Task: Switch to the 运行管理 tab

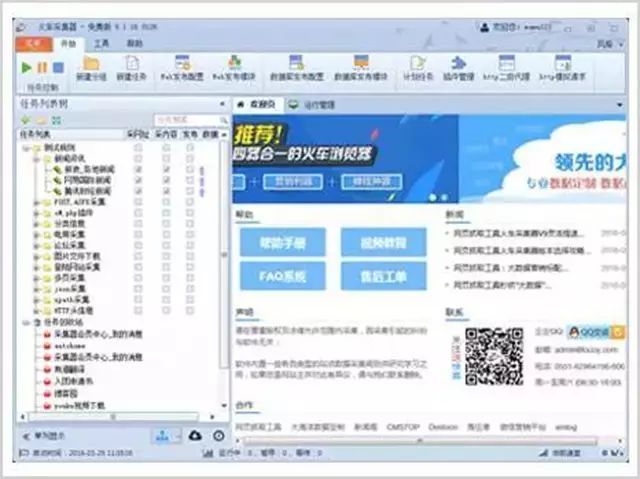Action: [319, 103]
